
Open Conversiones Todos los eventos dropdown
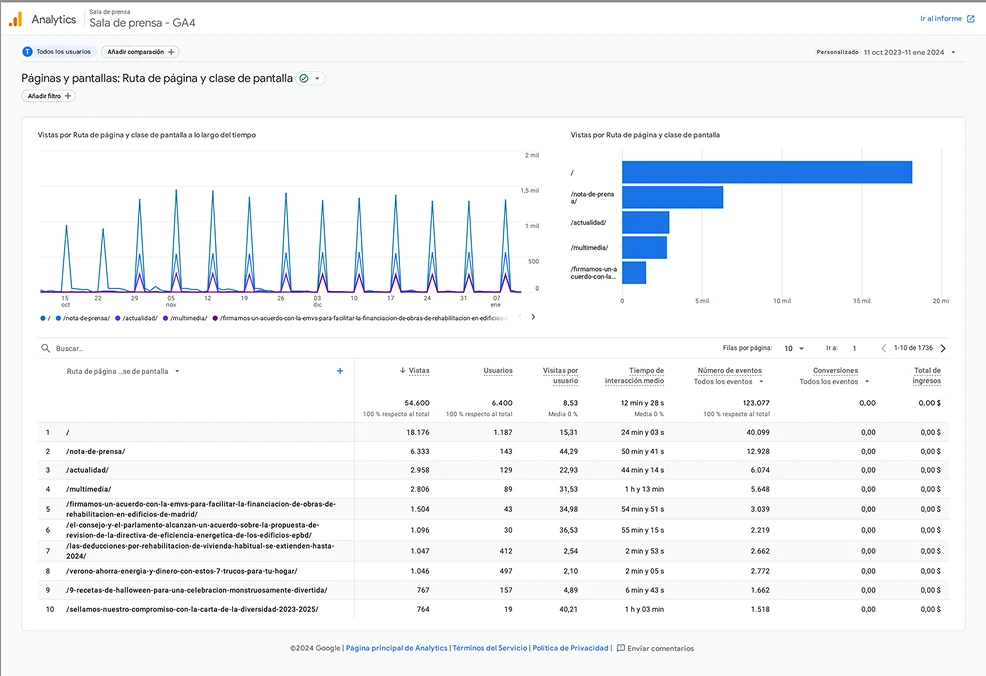(867, 382)
